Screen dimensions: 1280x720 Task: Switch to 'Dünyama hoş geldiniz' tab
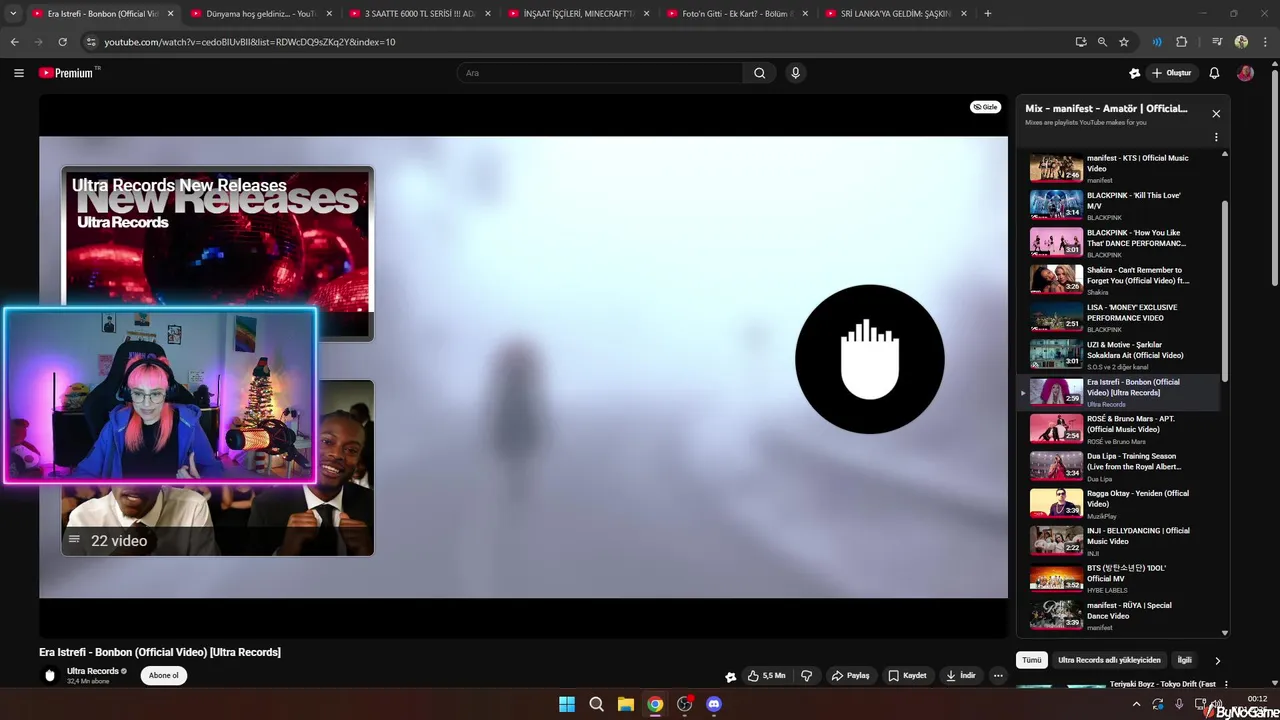[261, 13]
